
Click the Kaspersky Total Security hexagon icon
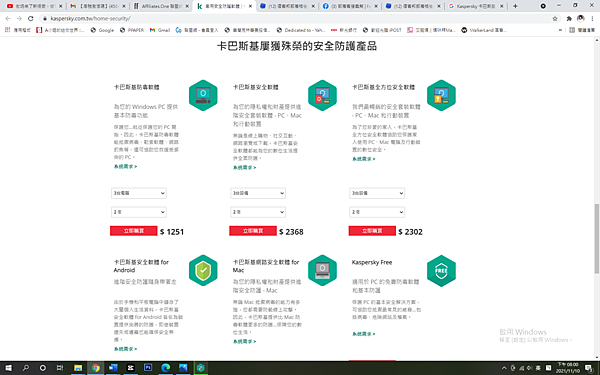point(441,95)
